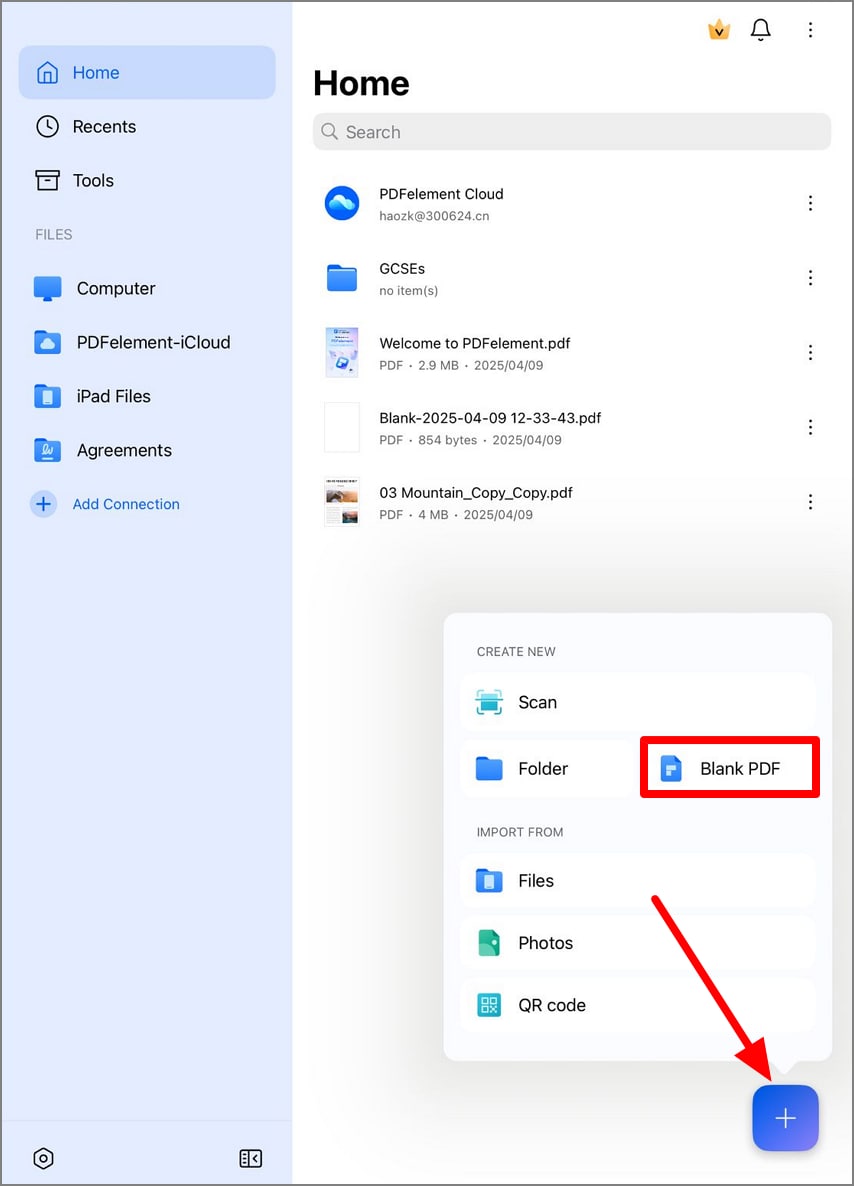
Task: Import via QR code
Action: (x=637, y=1004)
